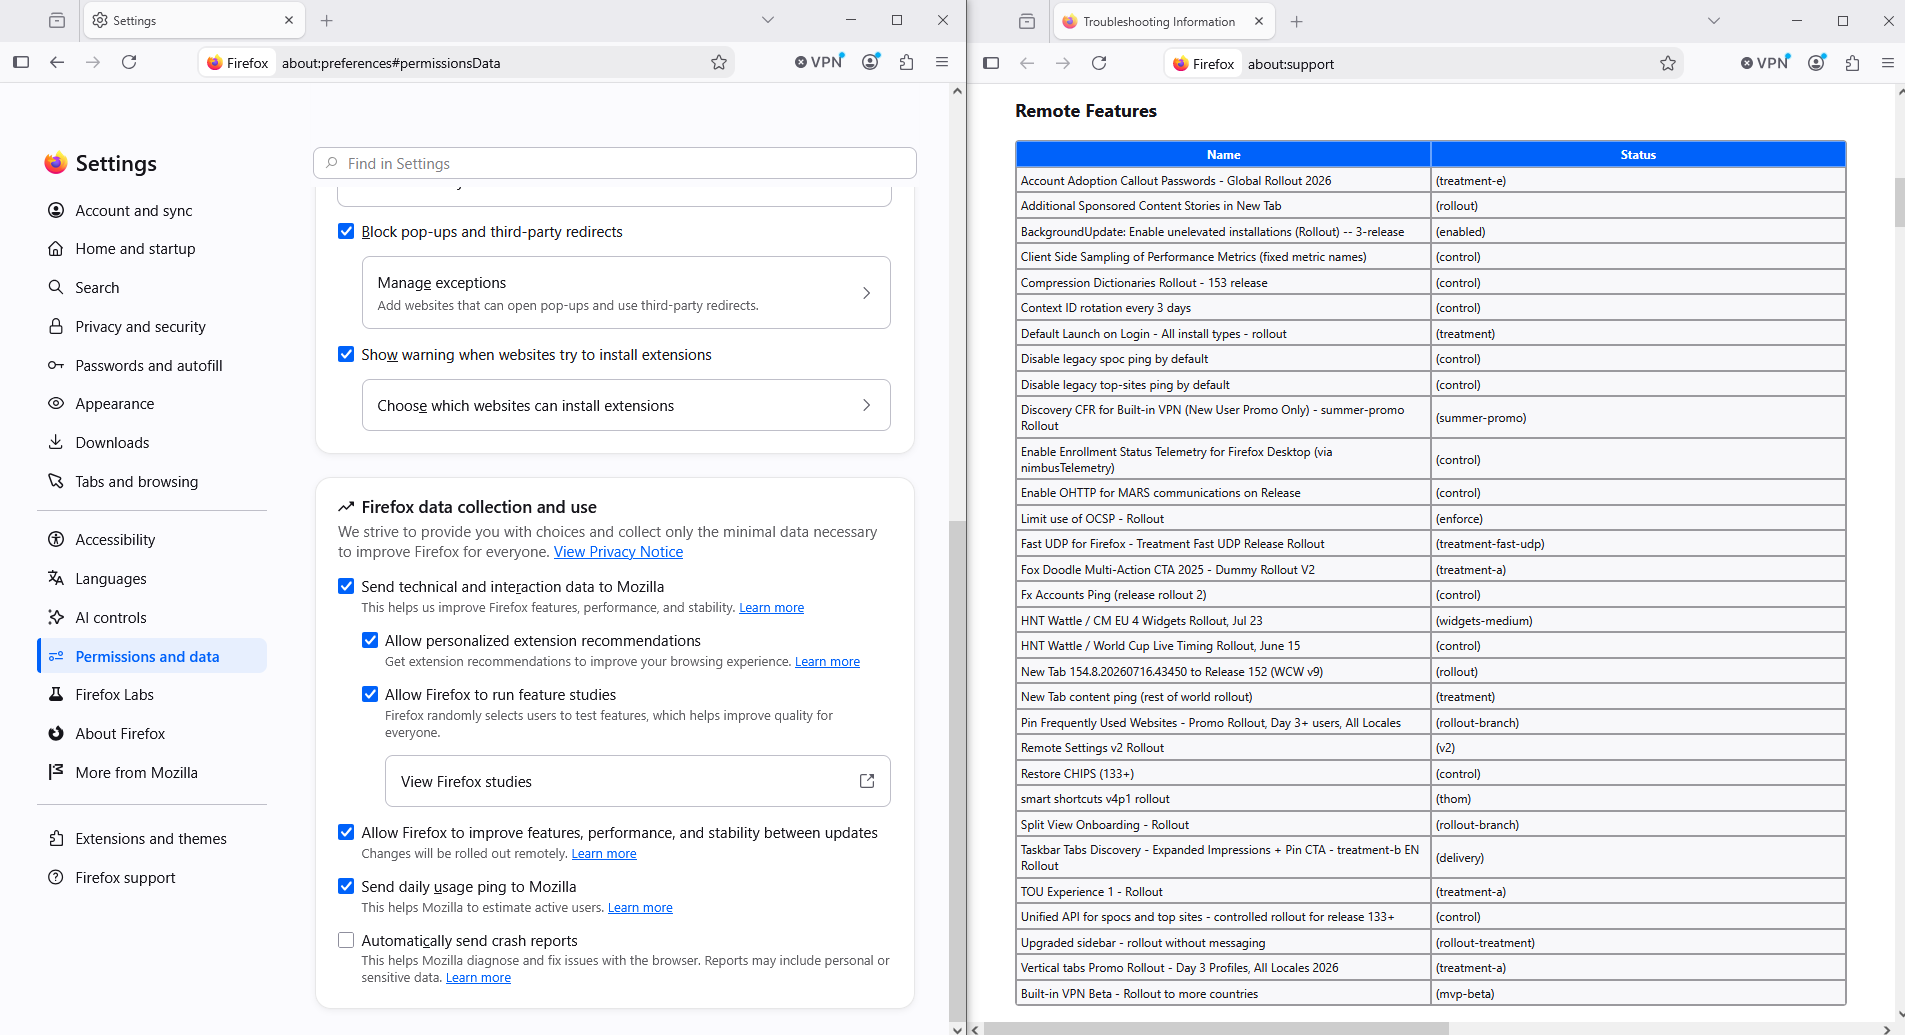The image size is (1905, 1035).
Task: Reload the Settings page in left window
Action: click(129, 62)
